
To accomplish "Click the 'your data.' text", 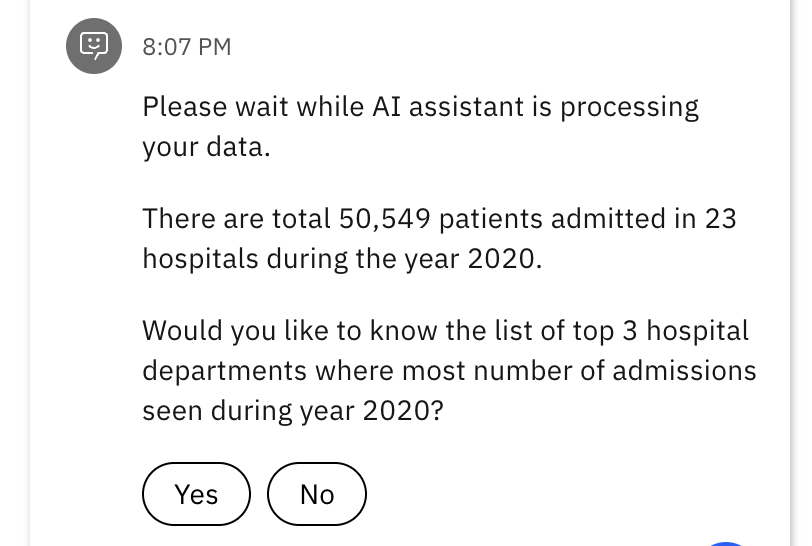I will [206, 147].
